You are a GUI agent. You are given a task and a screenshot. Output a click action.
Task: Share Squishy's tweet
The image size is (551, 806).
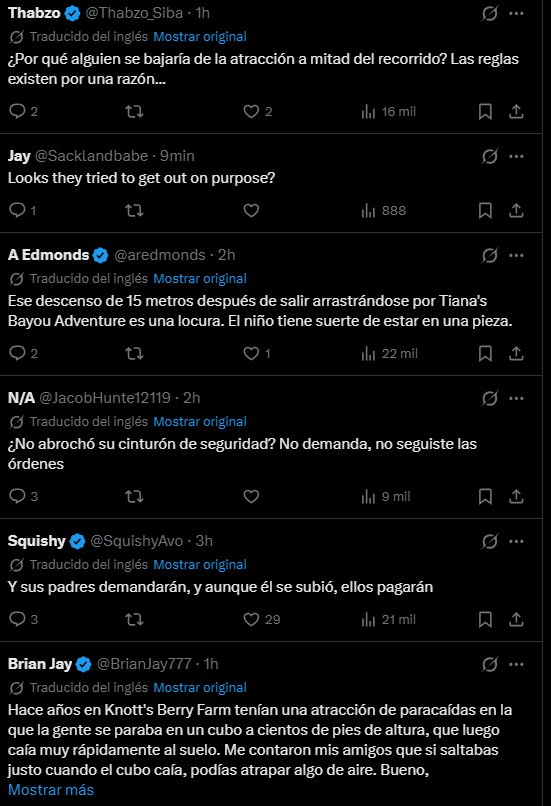[516, 619]
